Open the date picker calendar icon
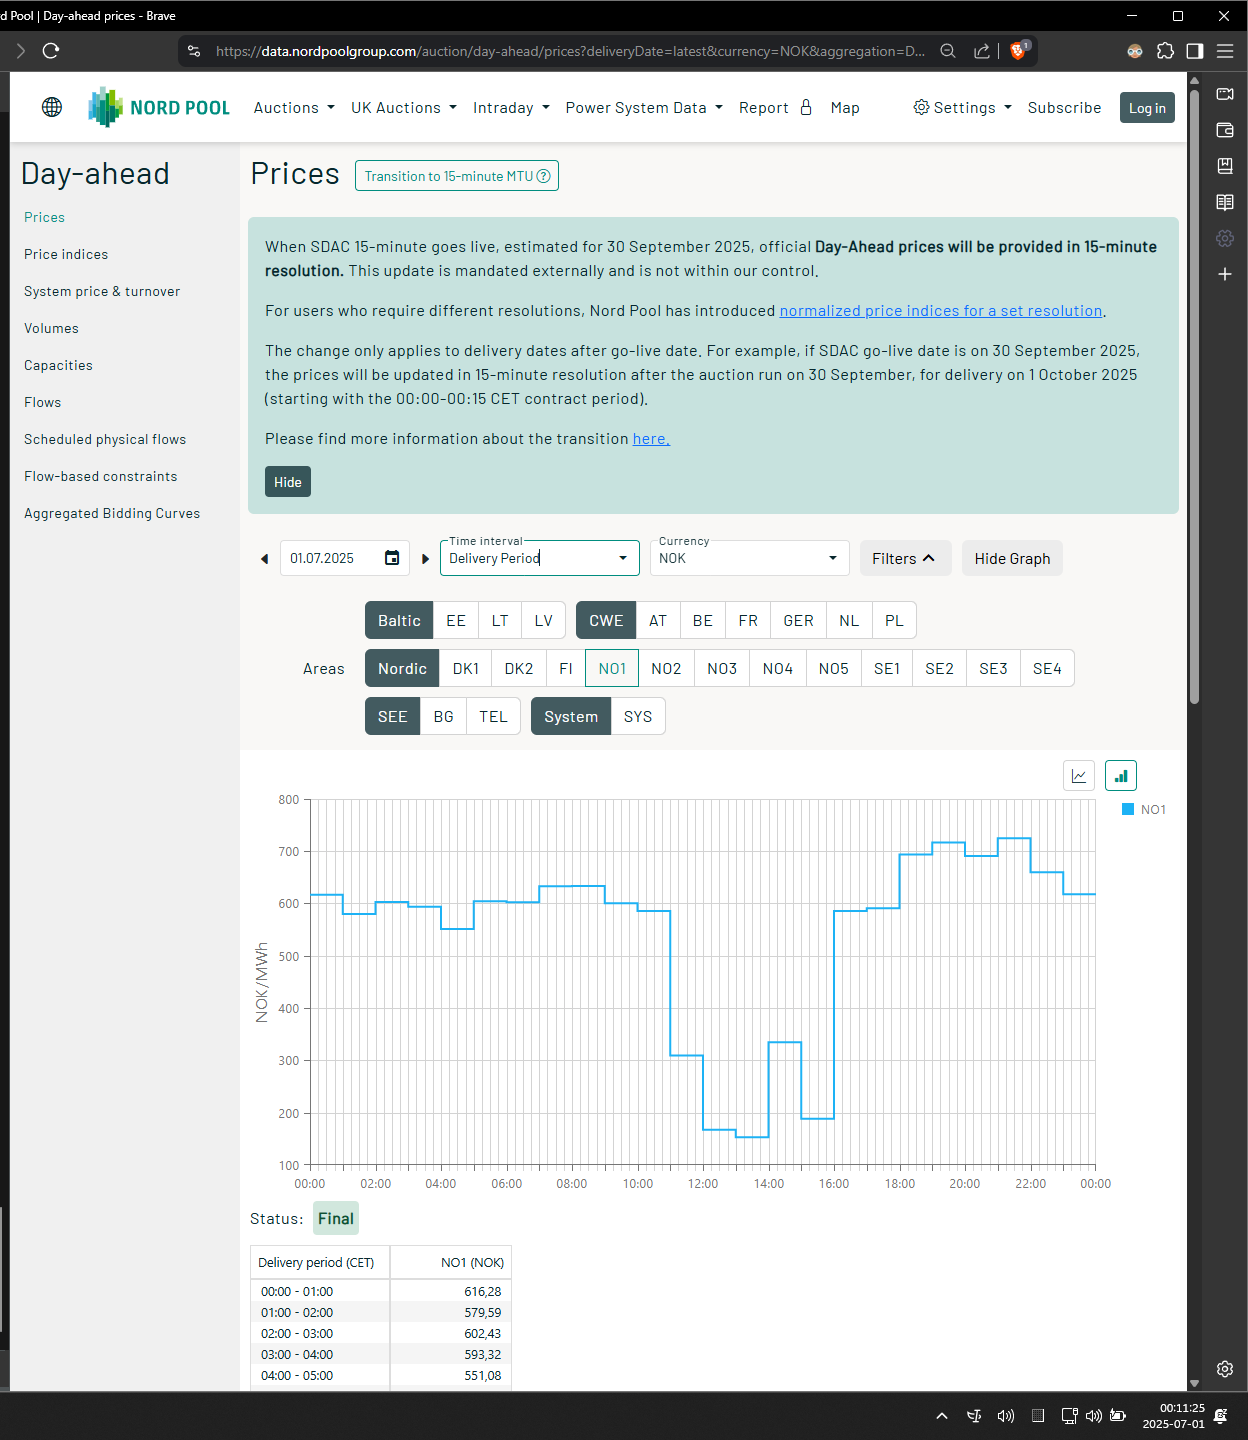This screenshot has height=1440, width=1248. coord(392,558)
